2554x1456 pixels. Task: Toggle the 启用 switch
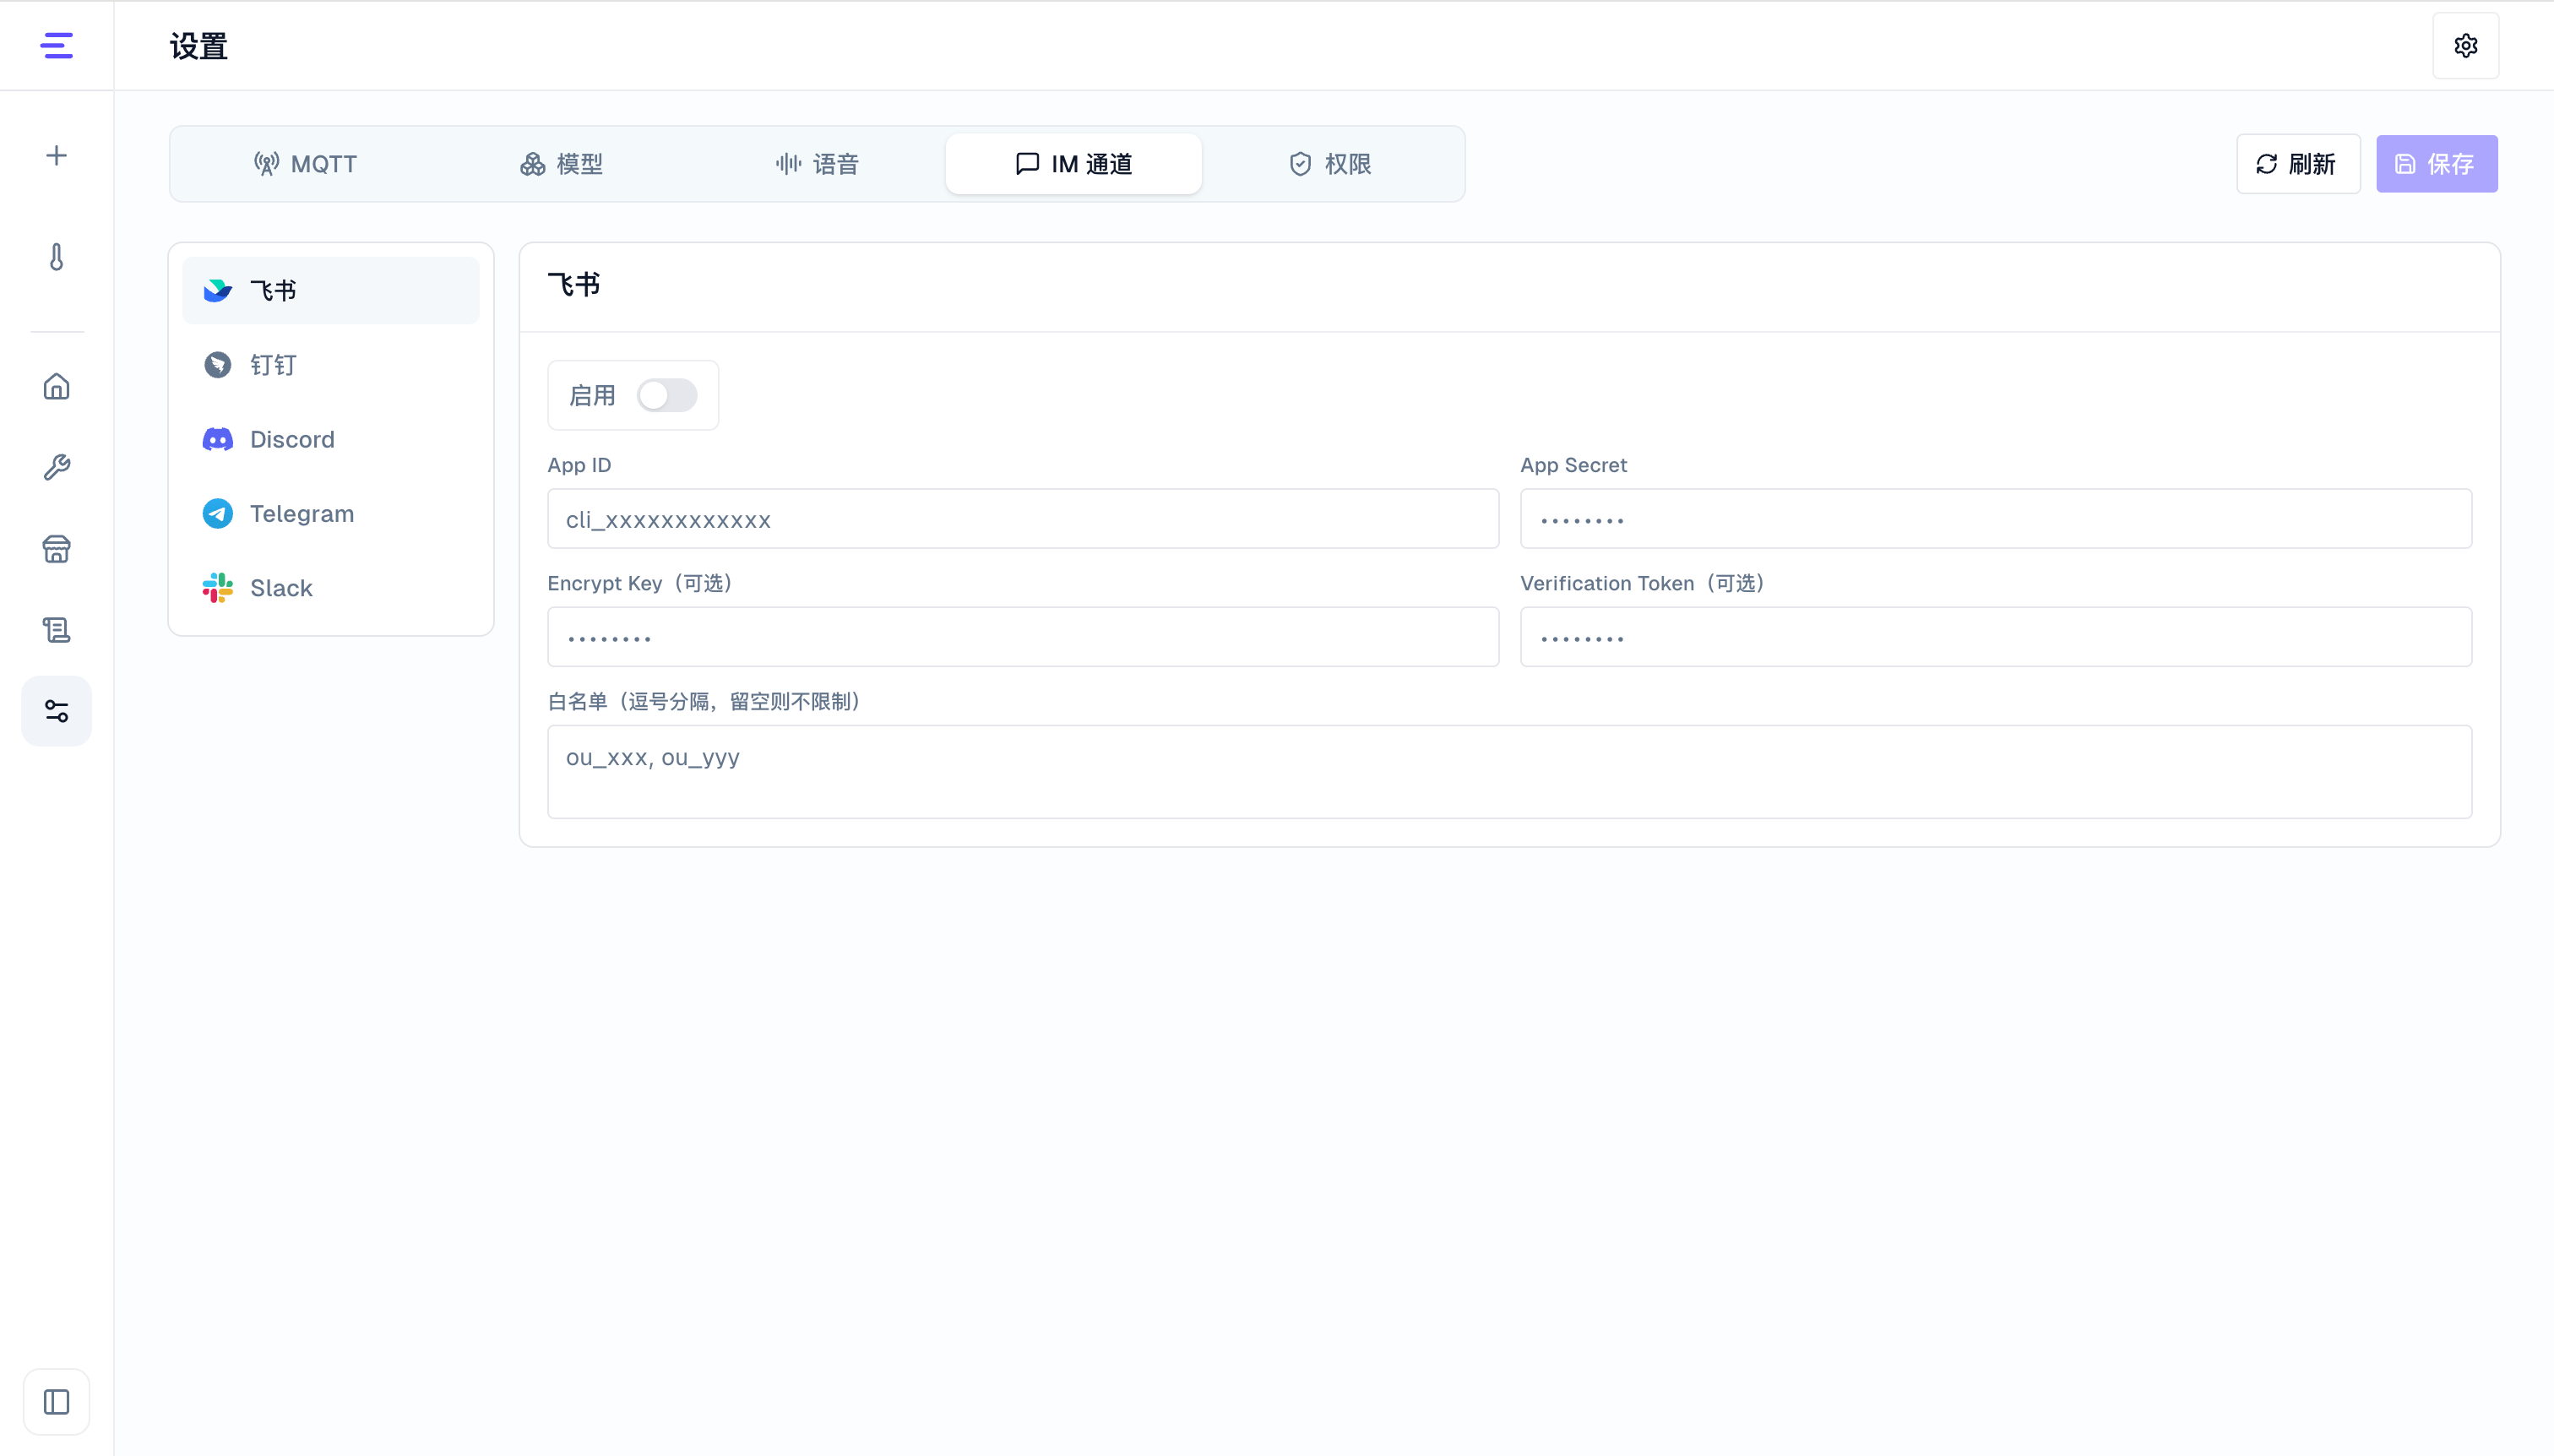click(x=667, y=395)
